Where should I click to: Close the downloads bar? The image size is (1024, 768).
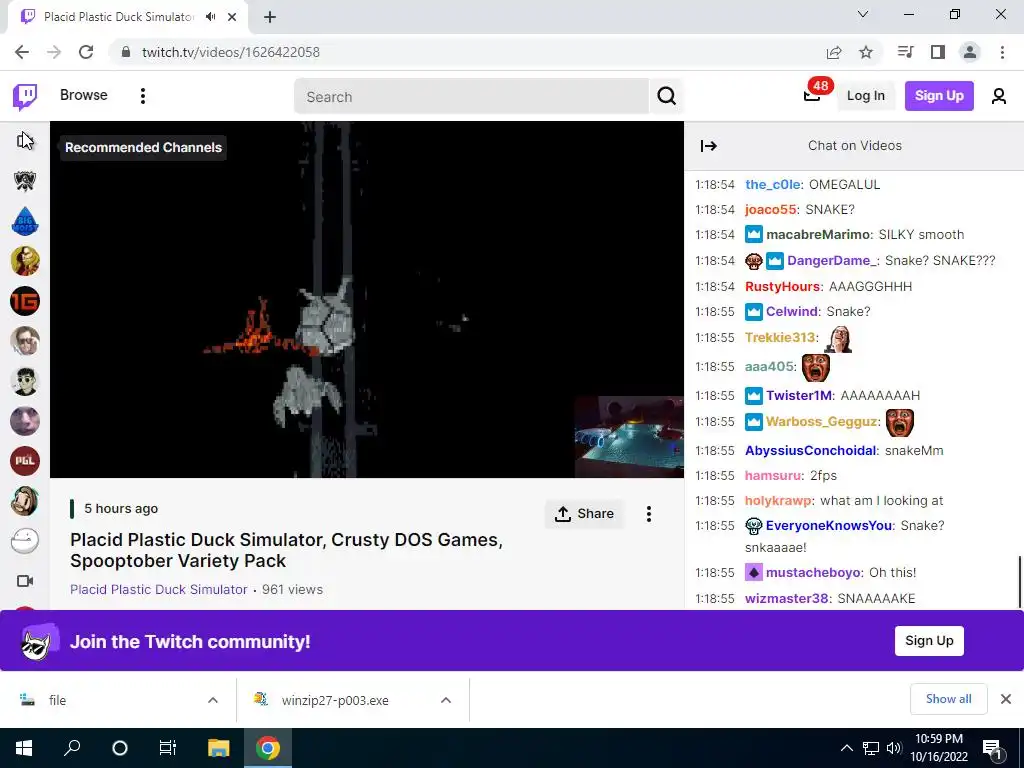(1006, 699)
